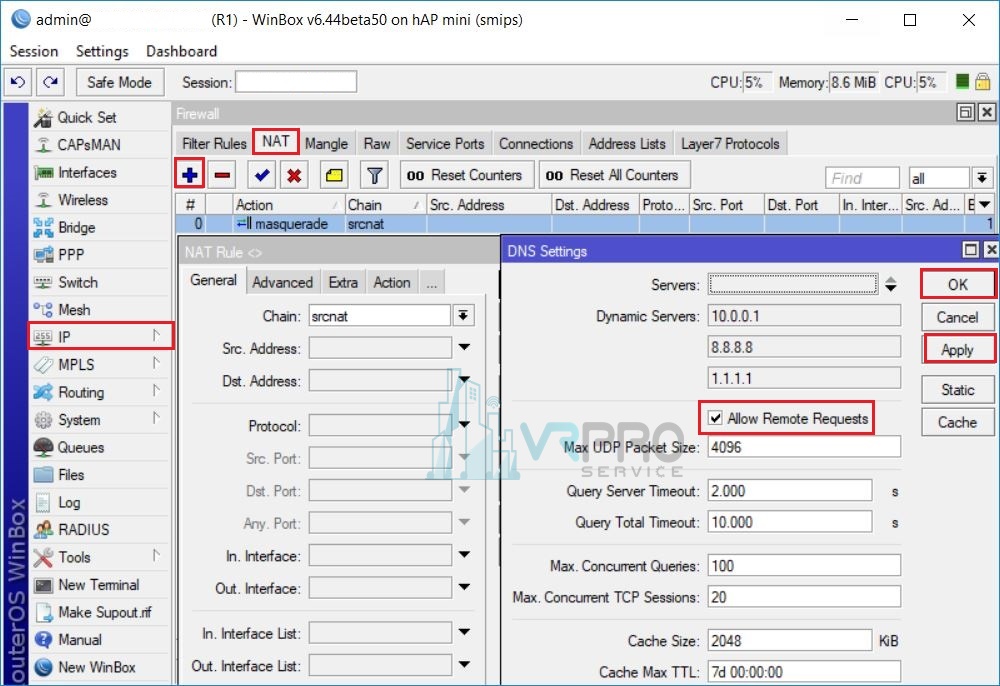Expand Protocol field in NAT Rule
This screenshot has height=686, width=1000.
(464, 425)
